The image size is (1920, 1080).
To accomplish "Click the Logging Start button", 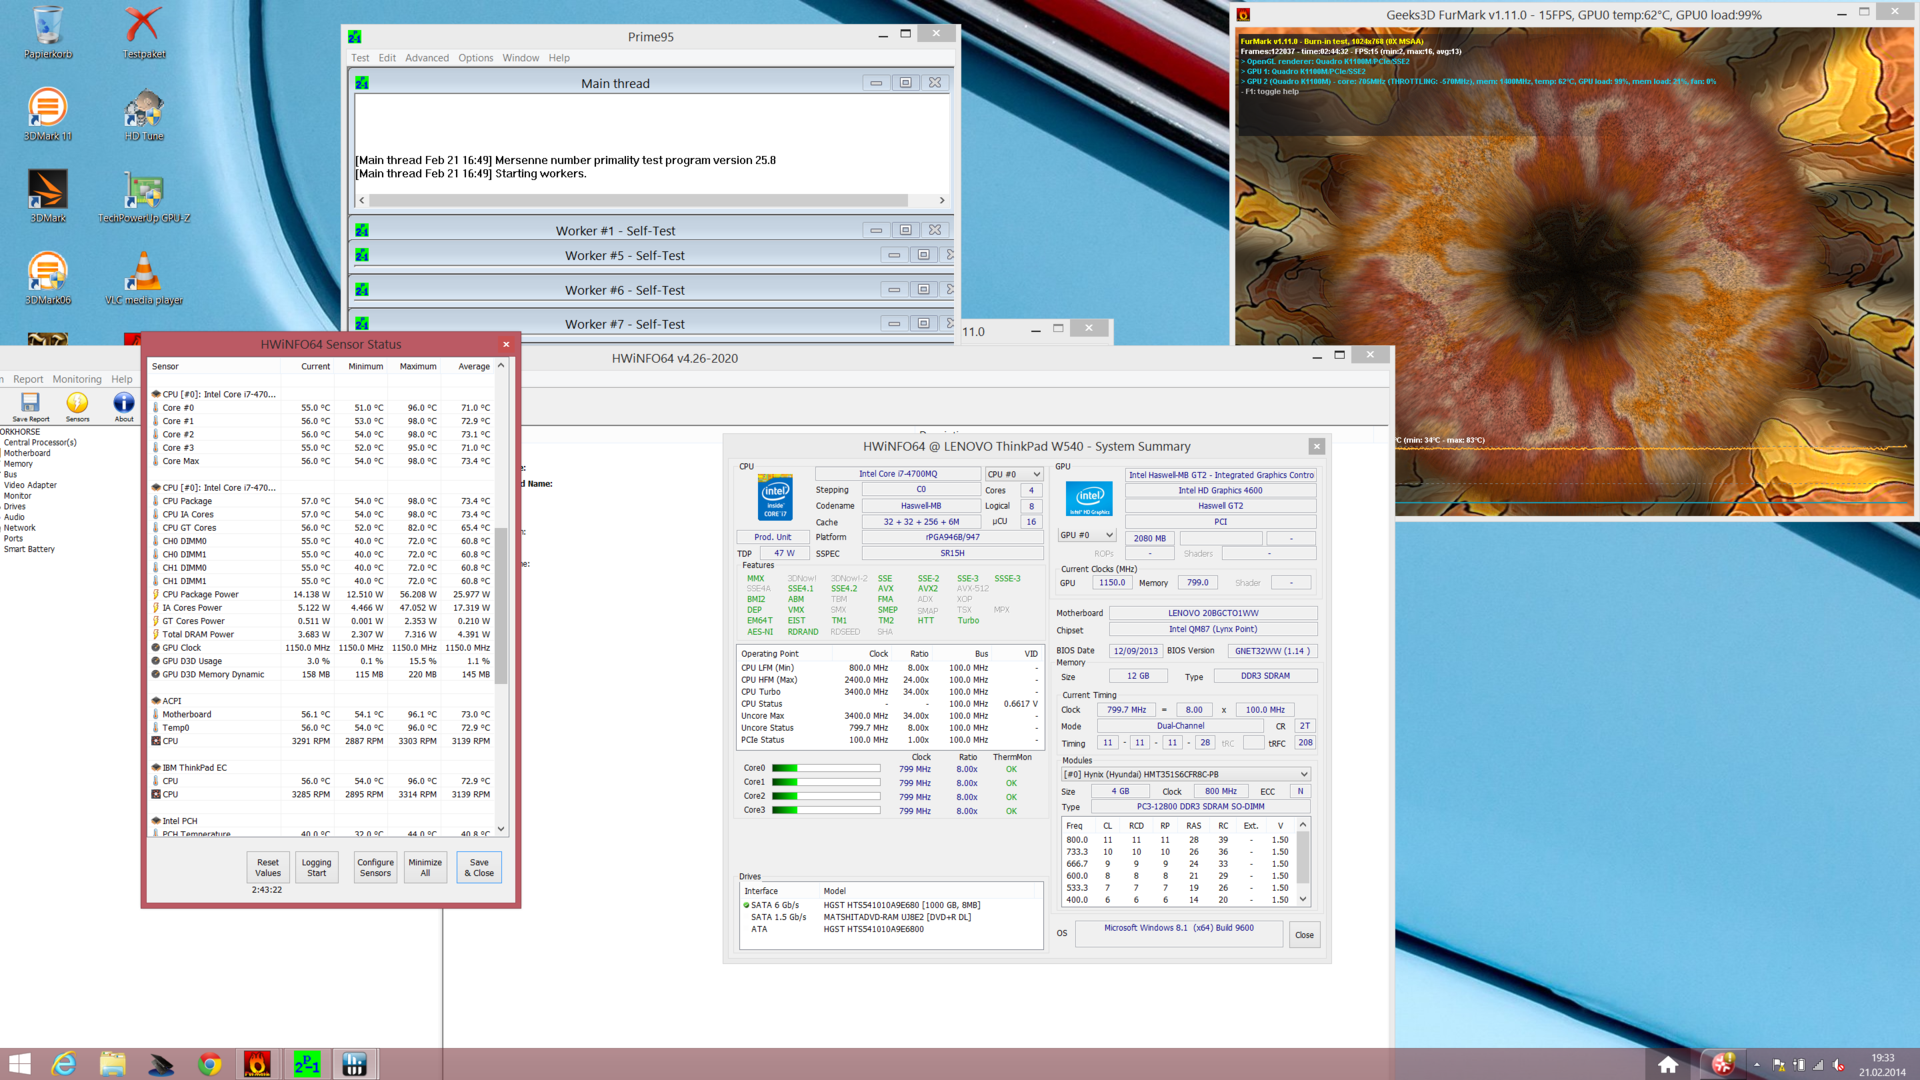I will (x=316, y=867).
